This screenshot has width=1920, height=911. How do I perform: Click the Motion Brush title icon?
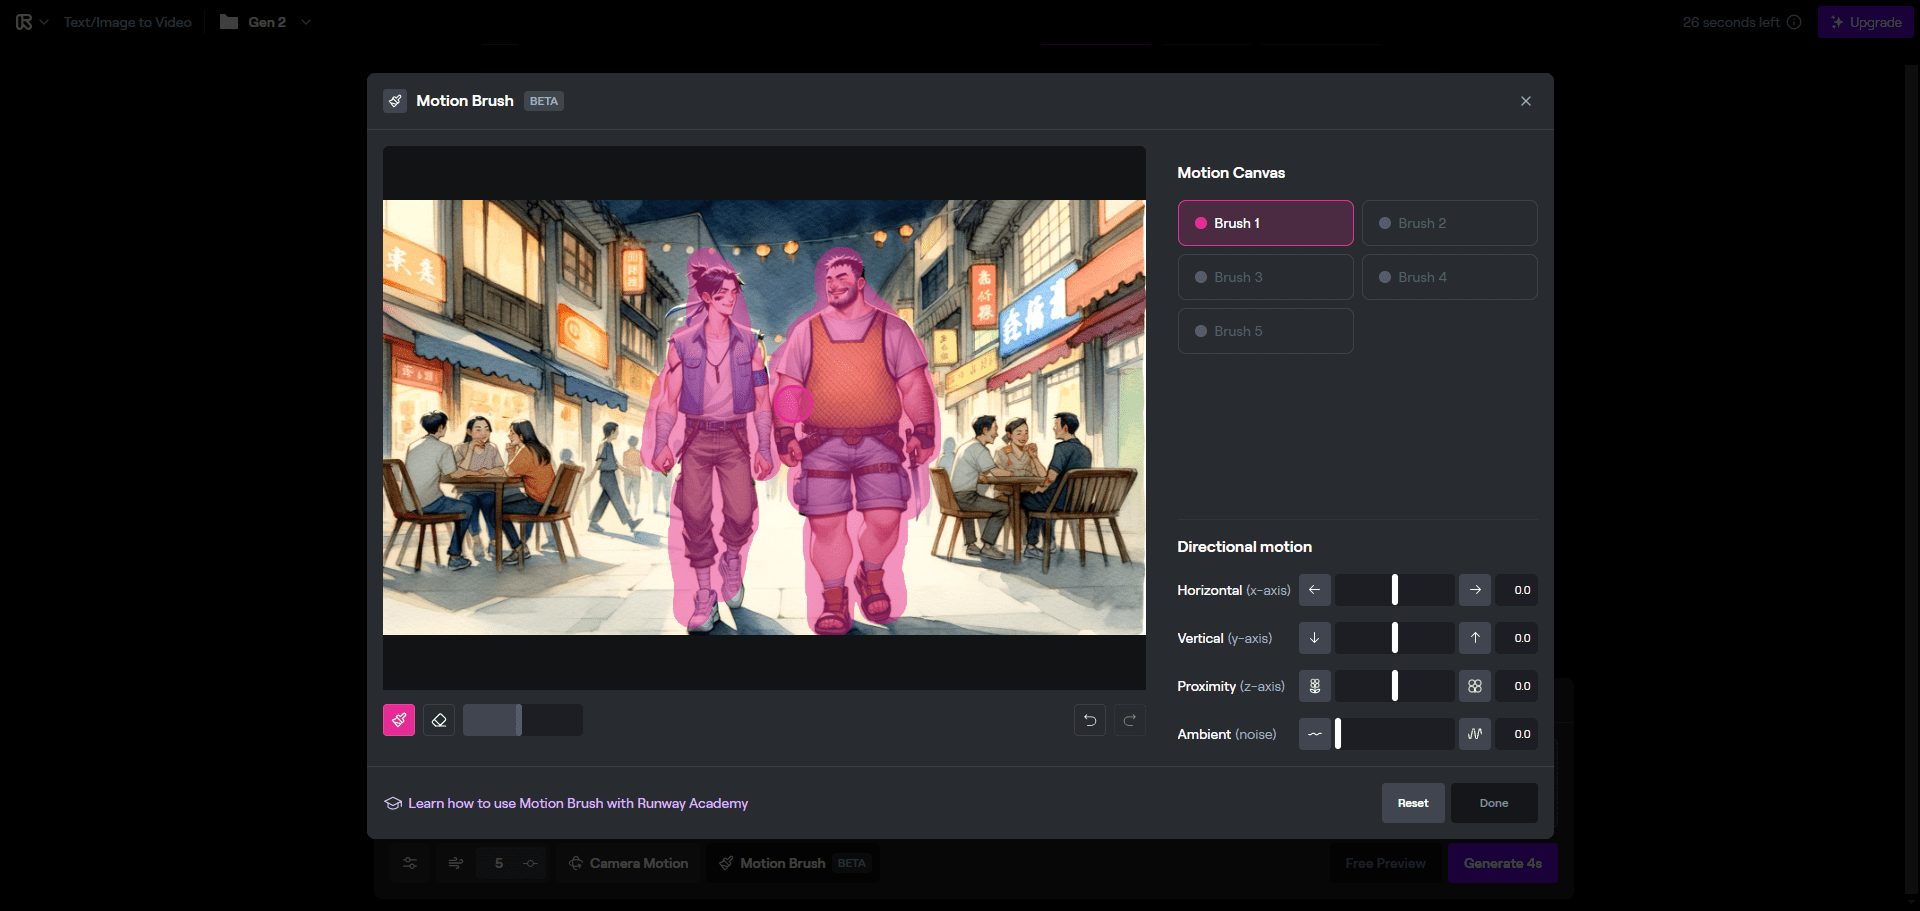pos(395,101)
